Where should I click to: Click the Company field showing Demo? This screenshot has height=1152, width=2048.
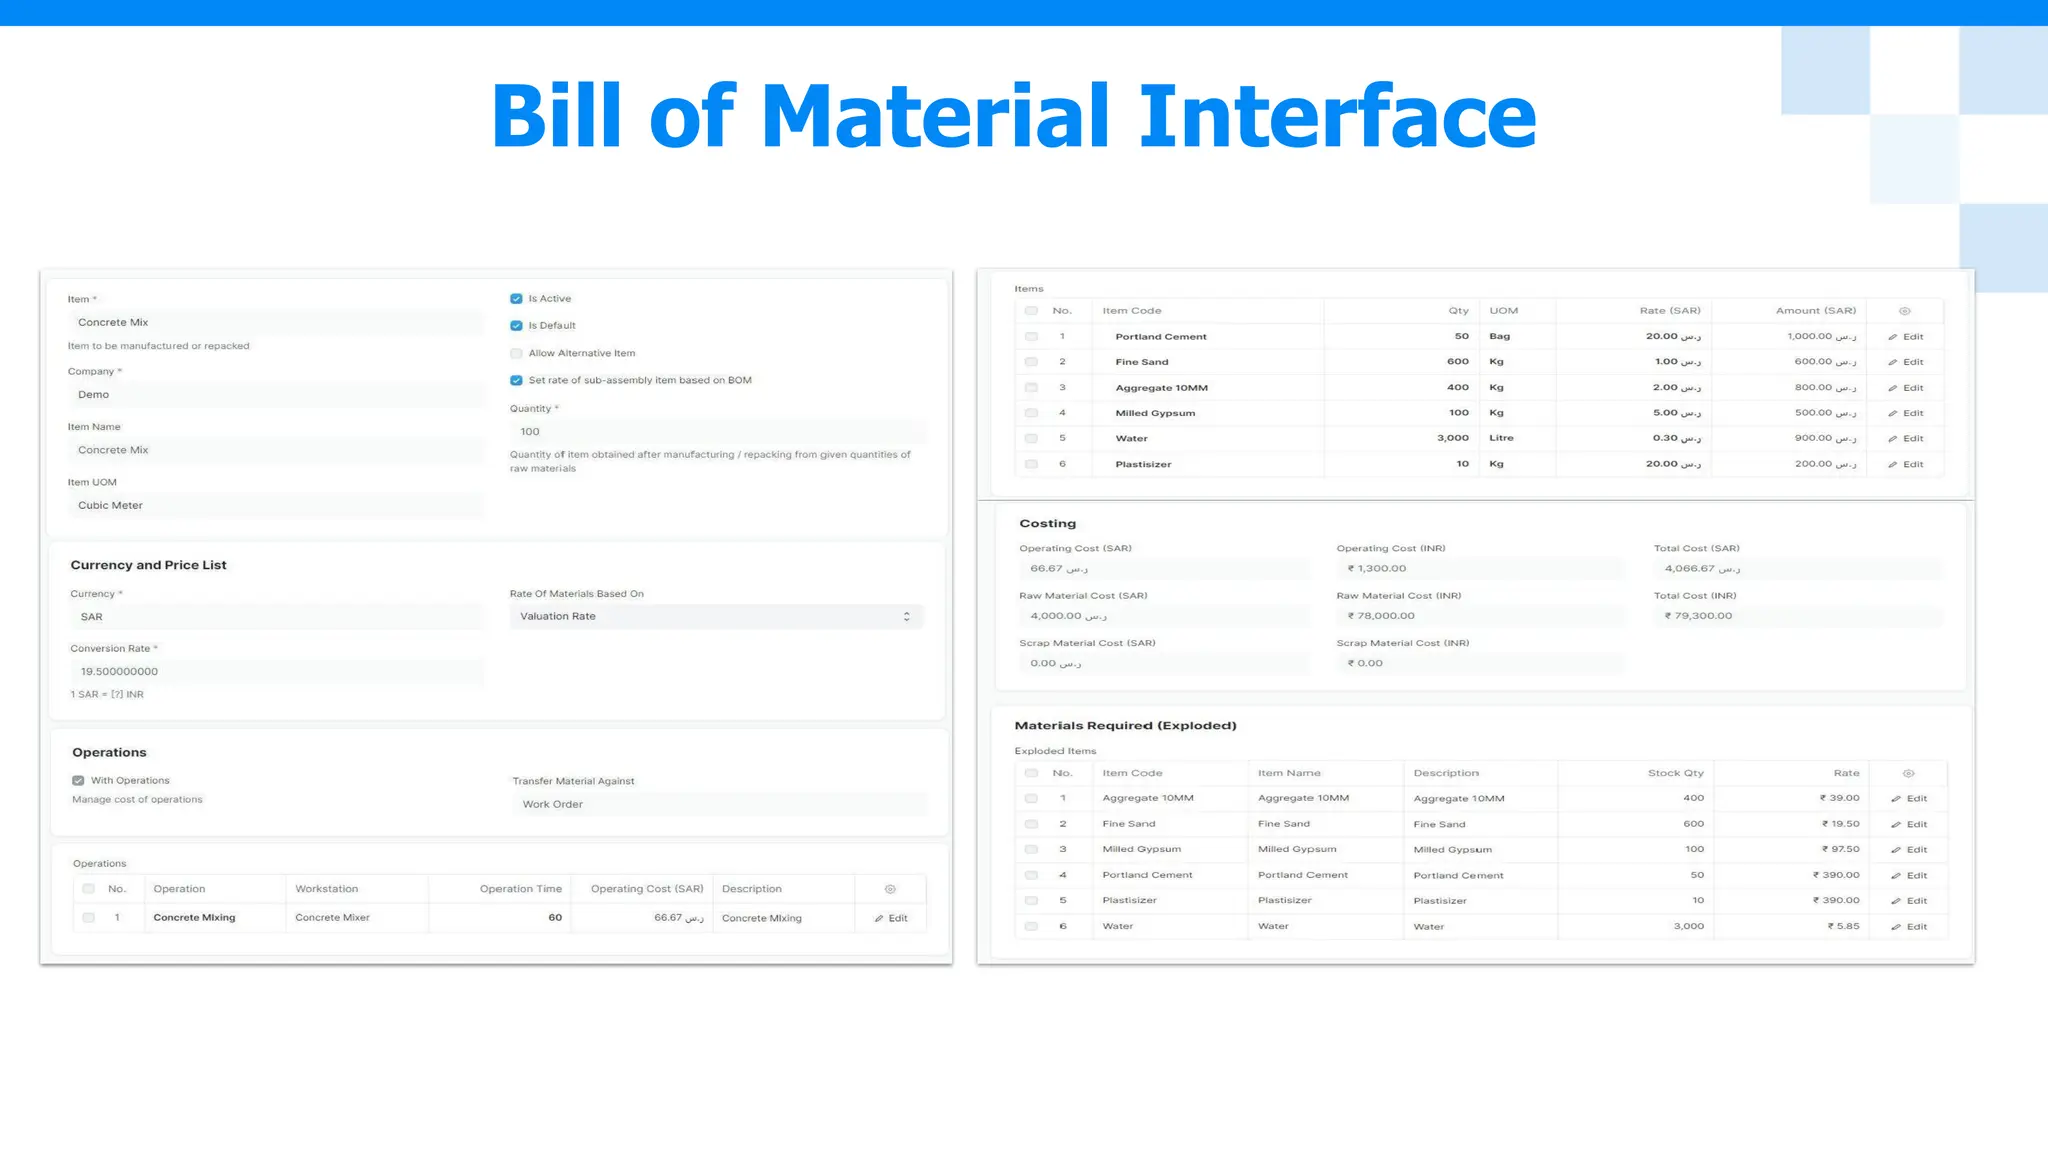[x=276, y=395]
